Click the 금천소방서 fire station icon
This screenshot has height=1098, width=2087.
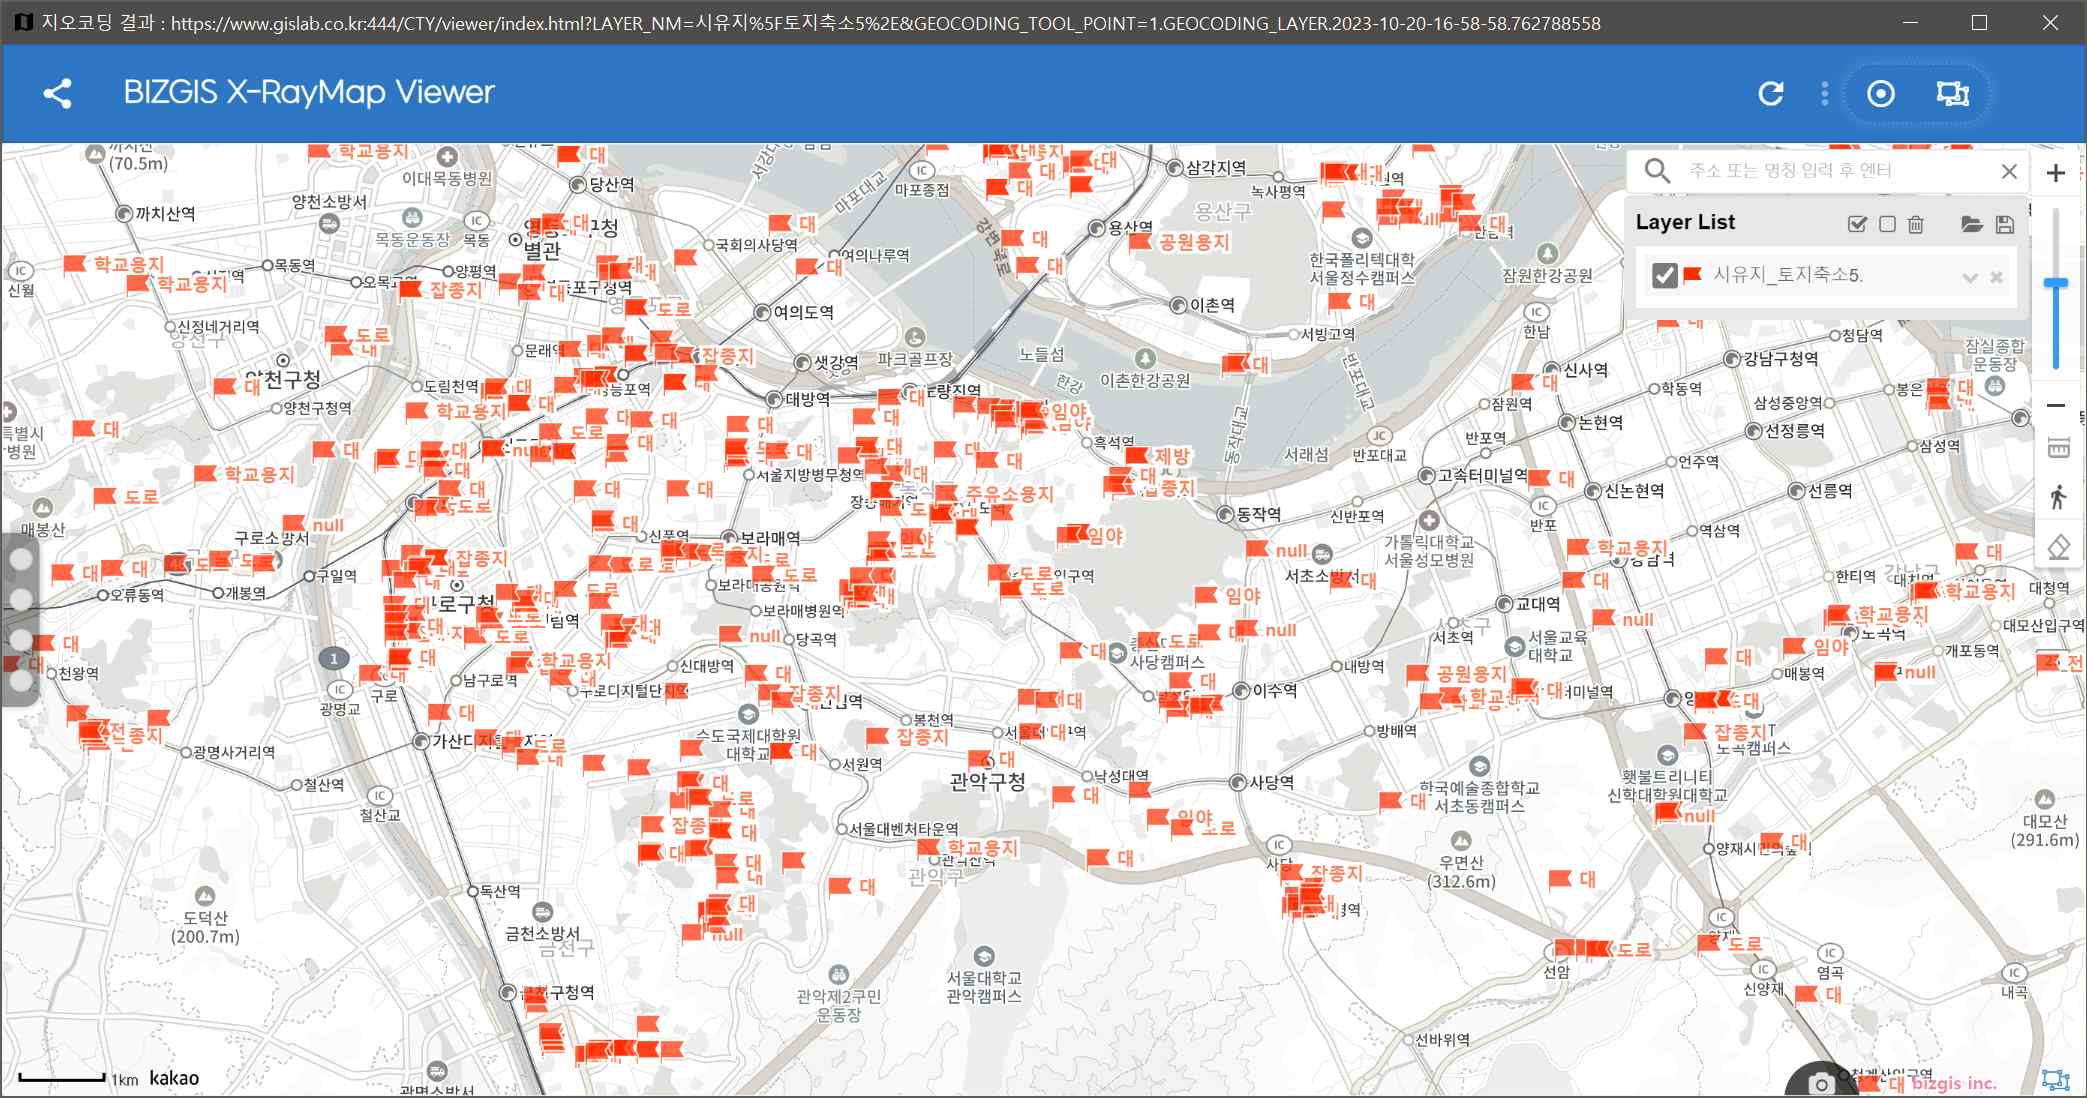(542, 912)
